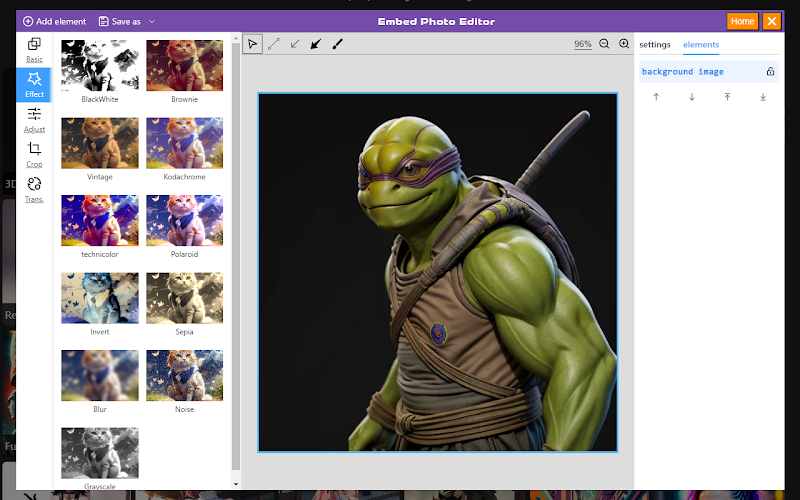Click the effects scrollbar down arrow
The width and height of the screenshot is (800, 500).
point(236,484)
